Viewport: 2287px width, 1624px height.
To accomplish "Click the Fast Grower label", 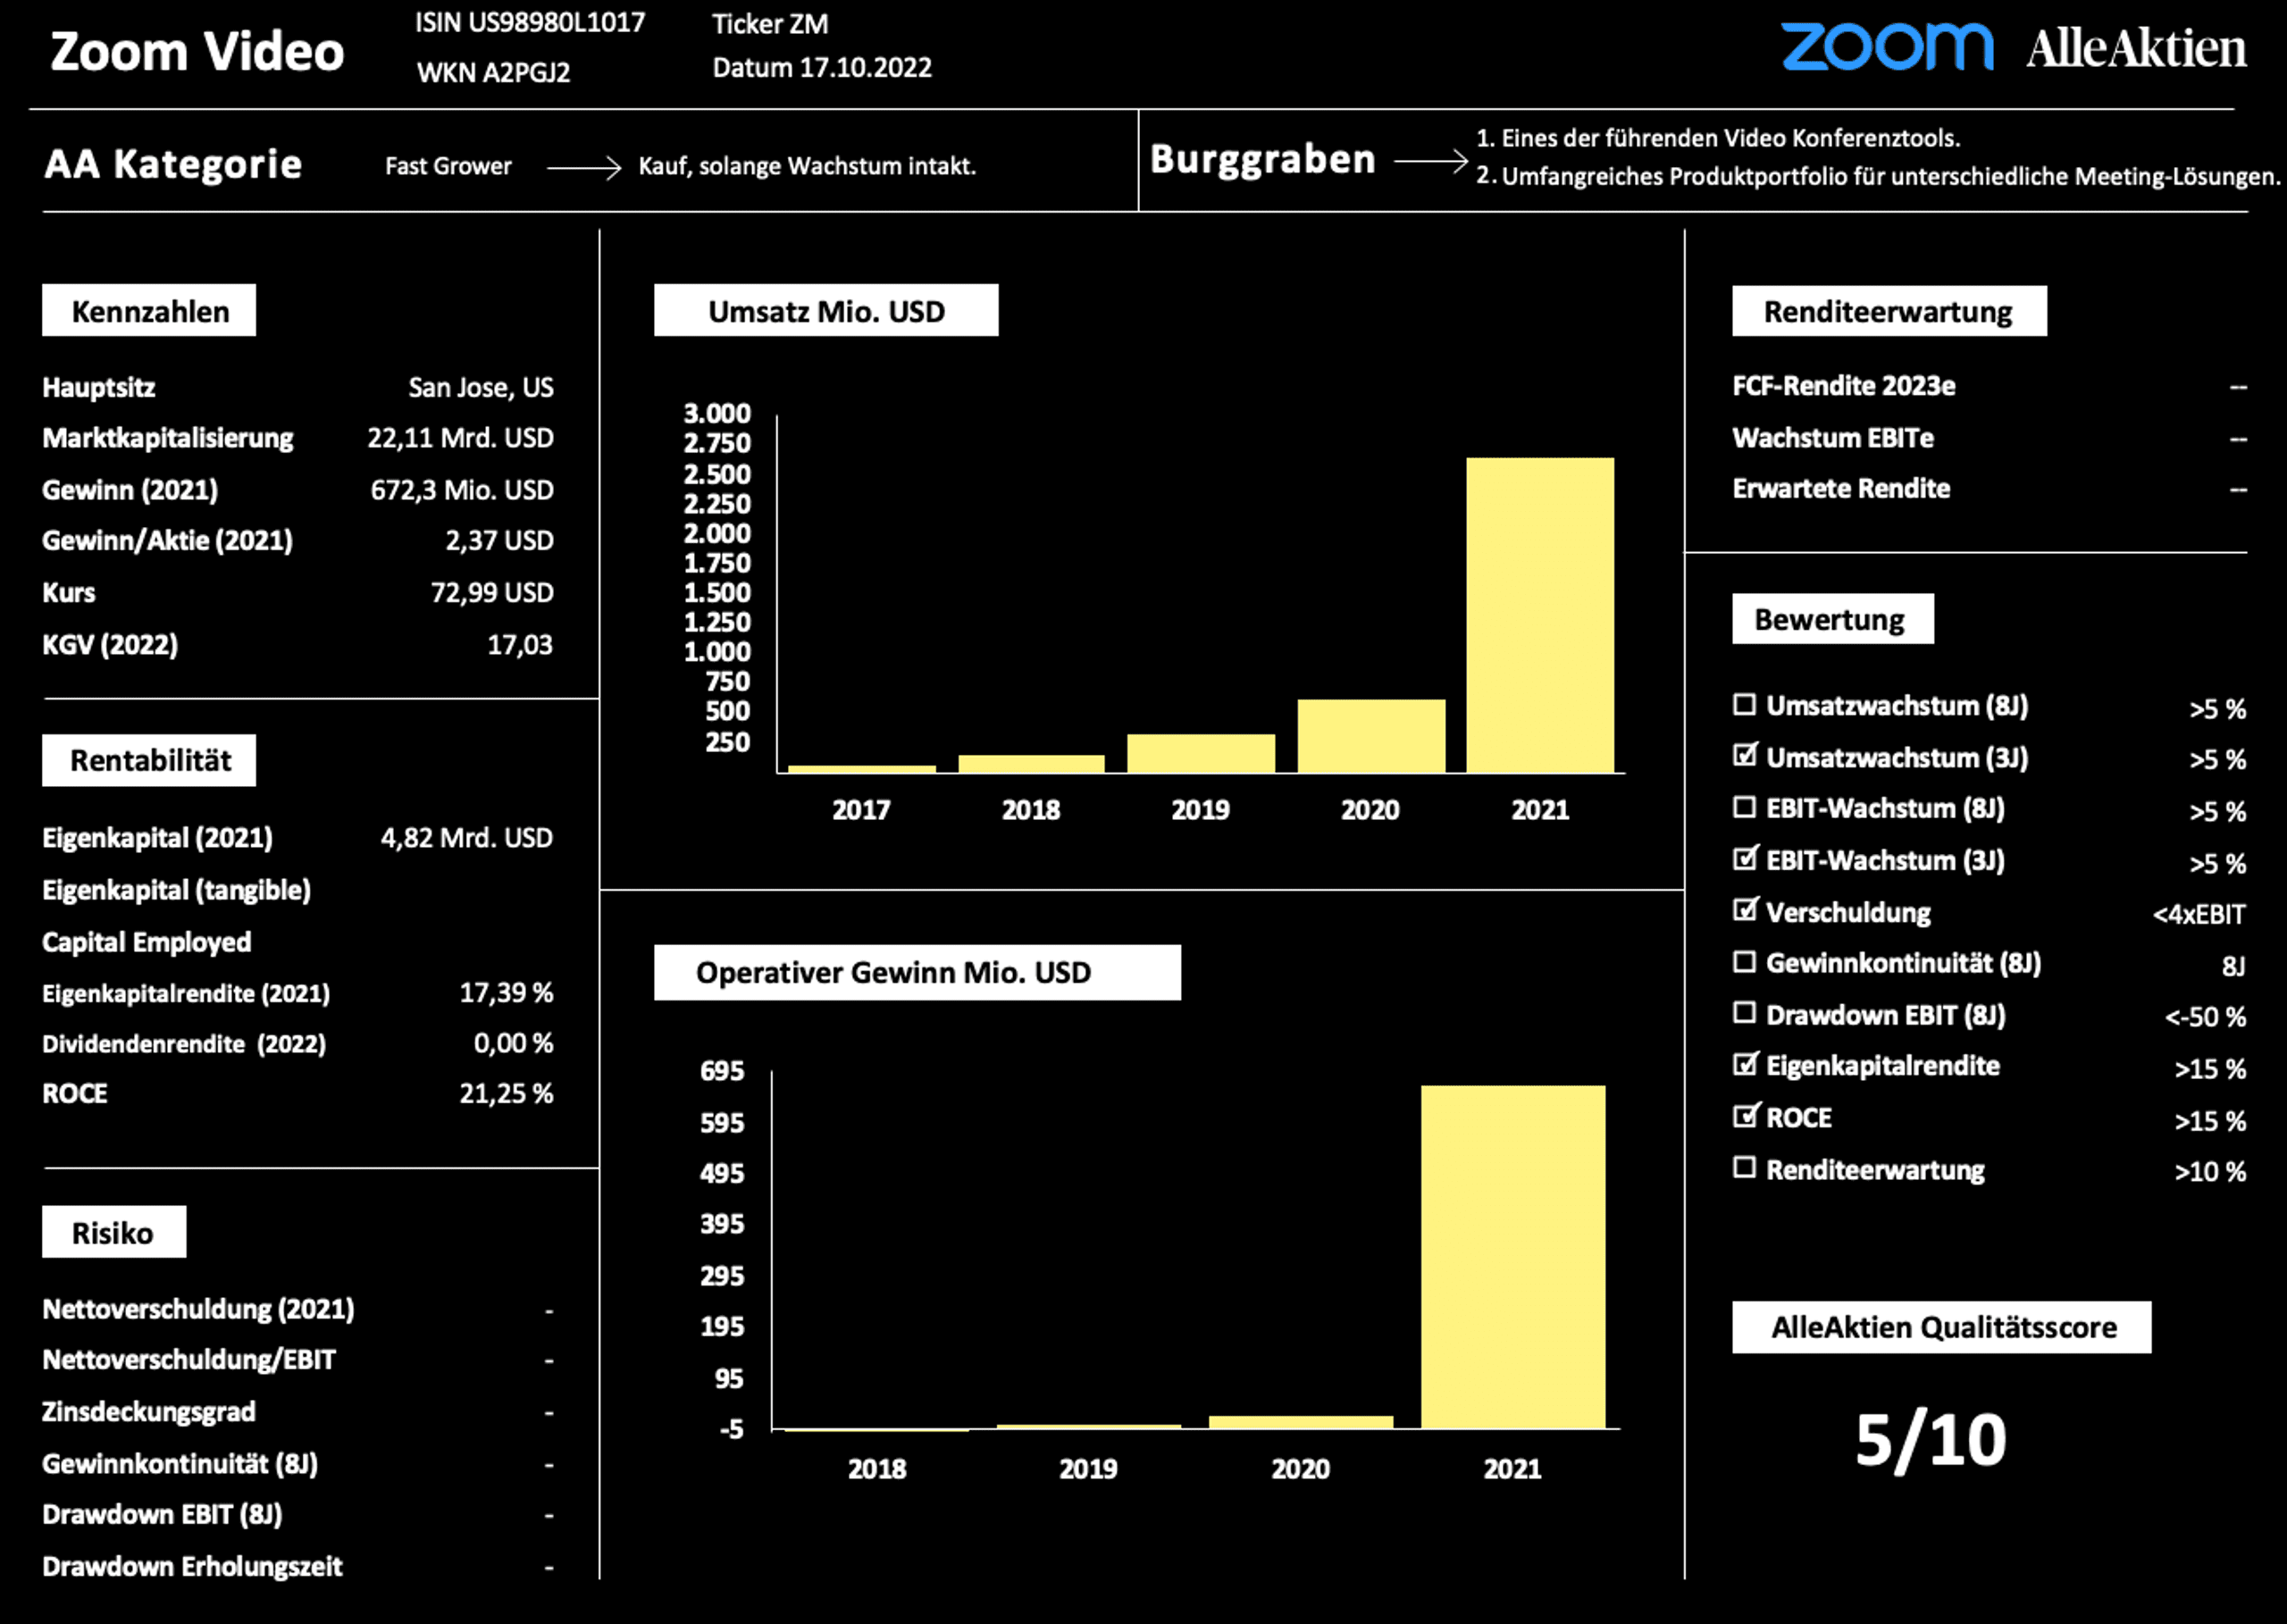I will coord(448,166).
